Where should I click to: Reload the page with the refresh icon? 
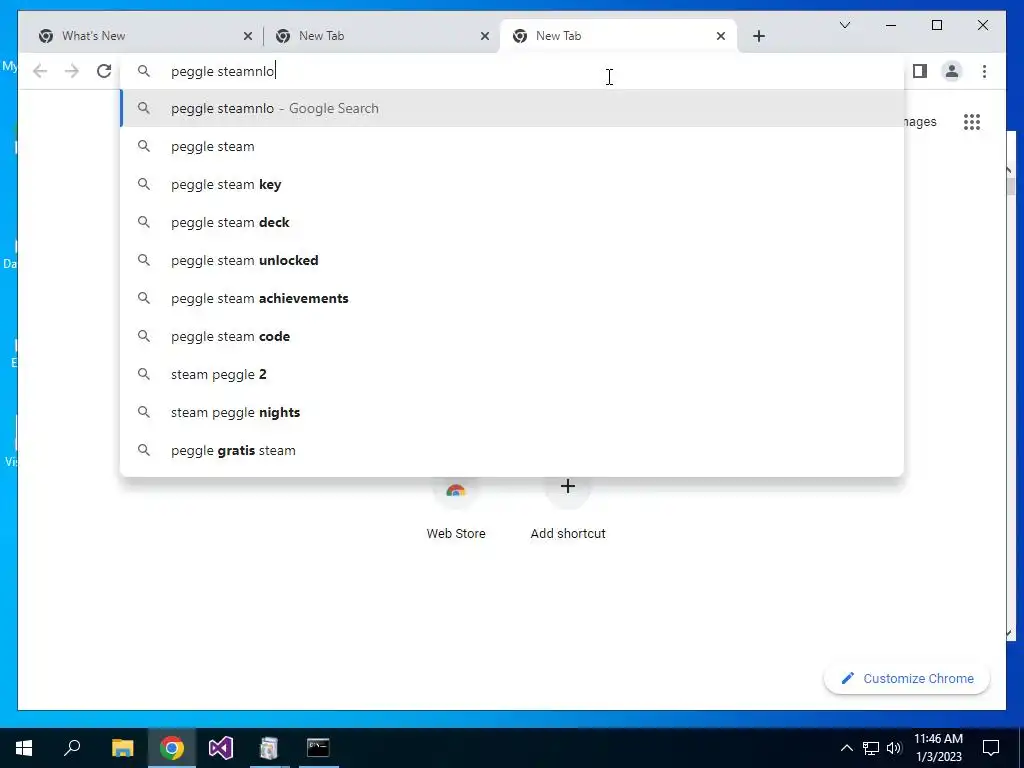coord(104,71)
